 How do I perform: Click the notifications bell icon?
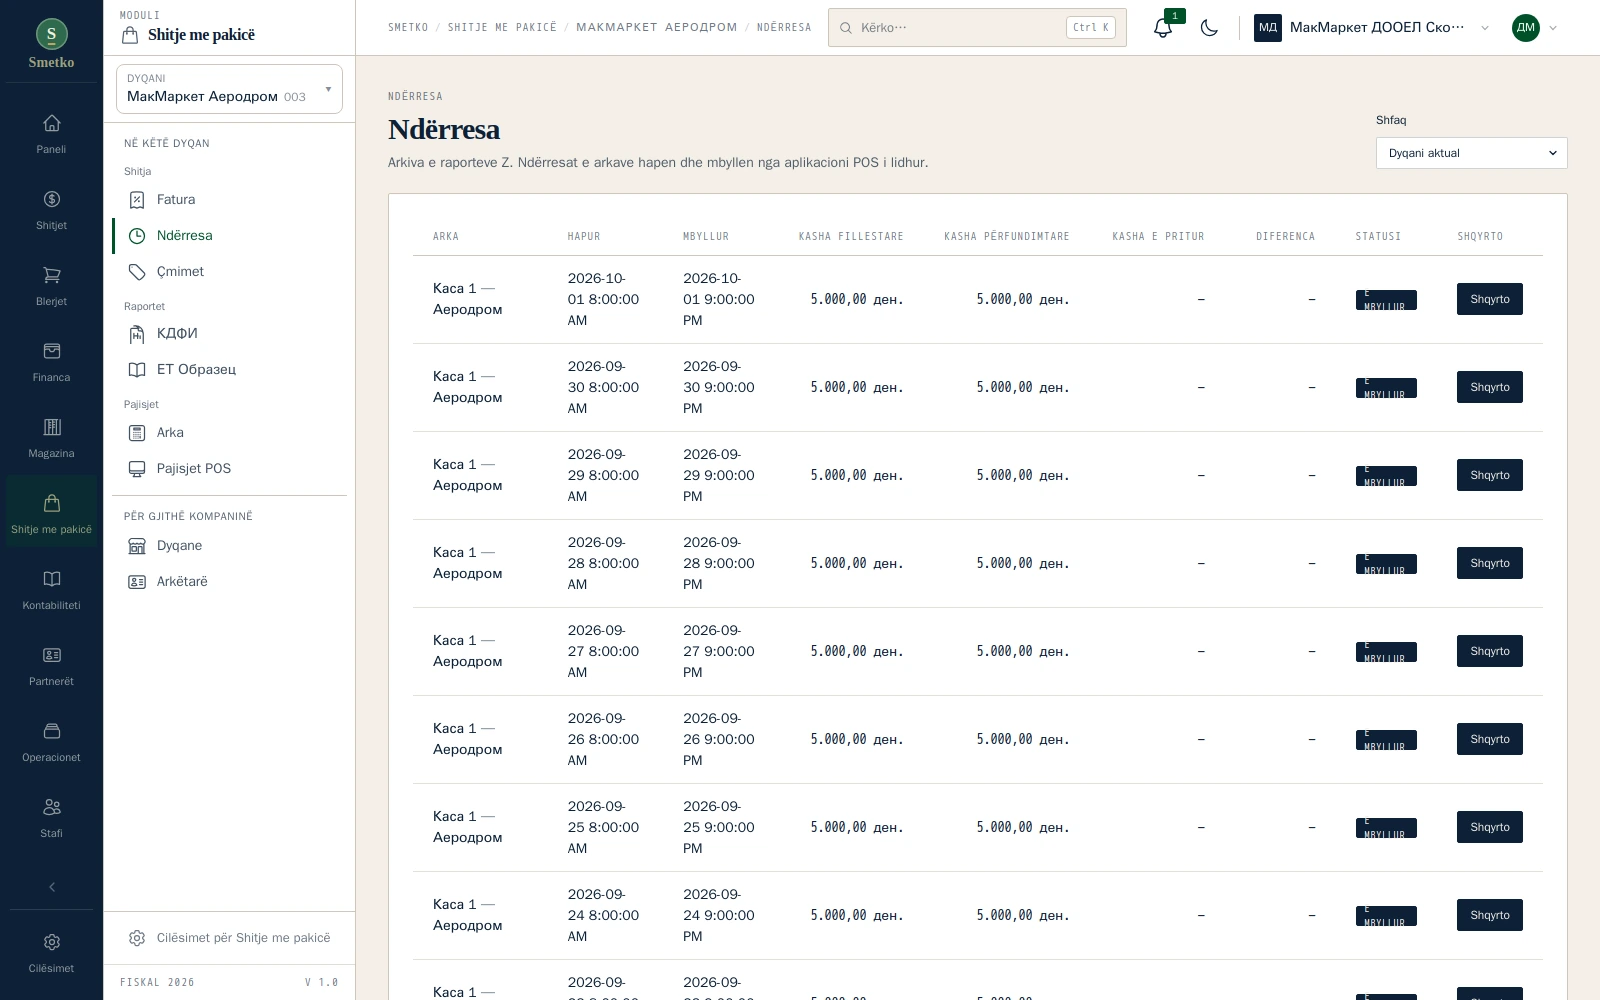coord(1162,28)
